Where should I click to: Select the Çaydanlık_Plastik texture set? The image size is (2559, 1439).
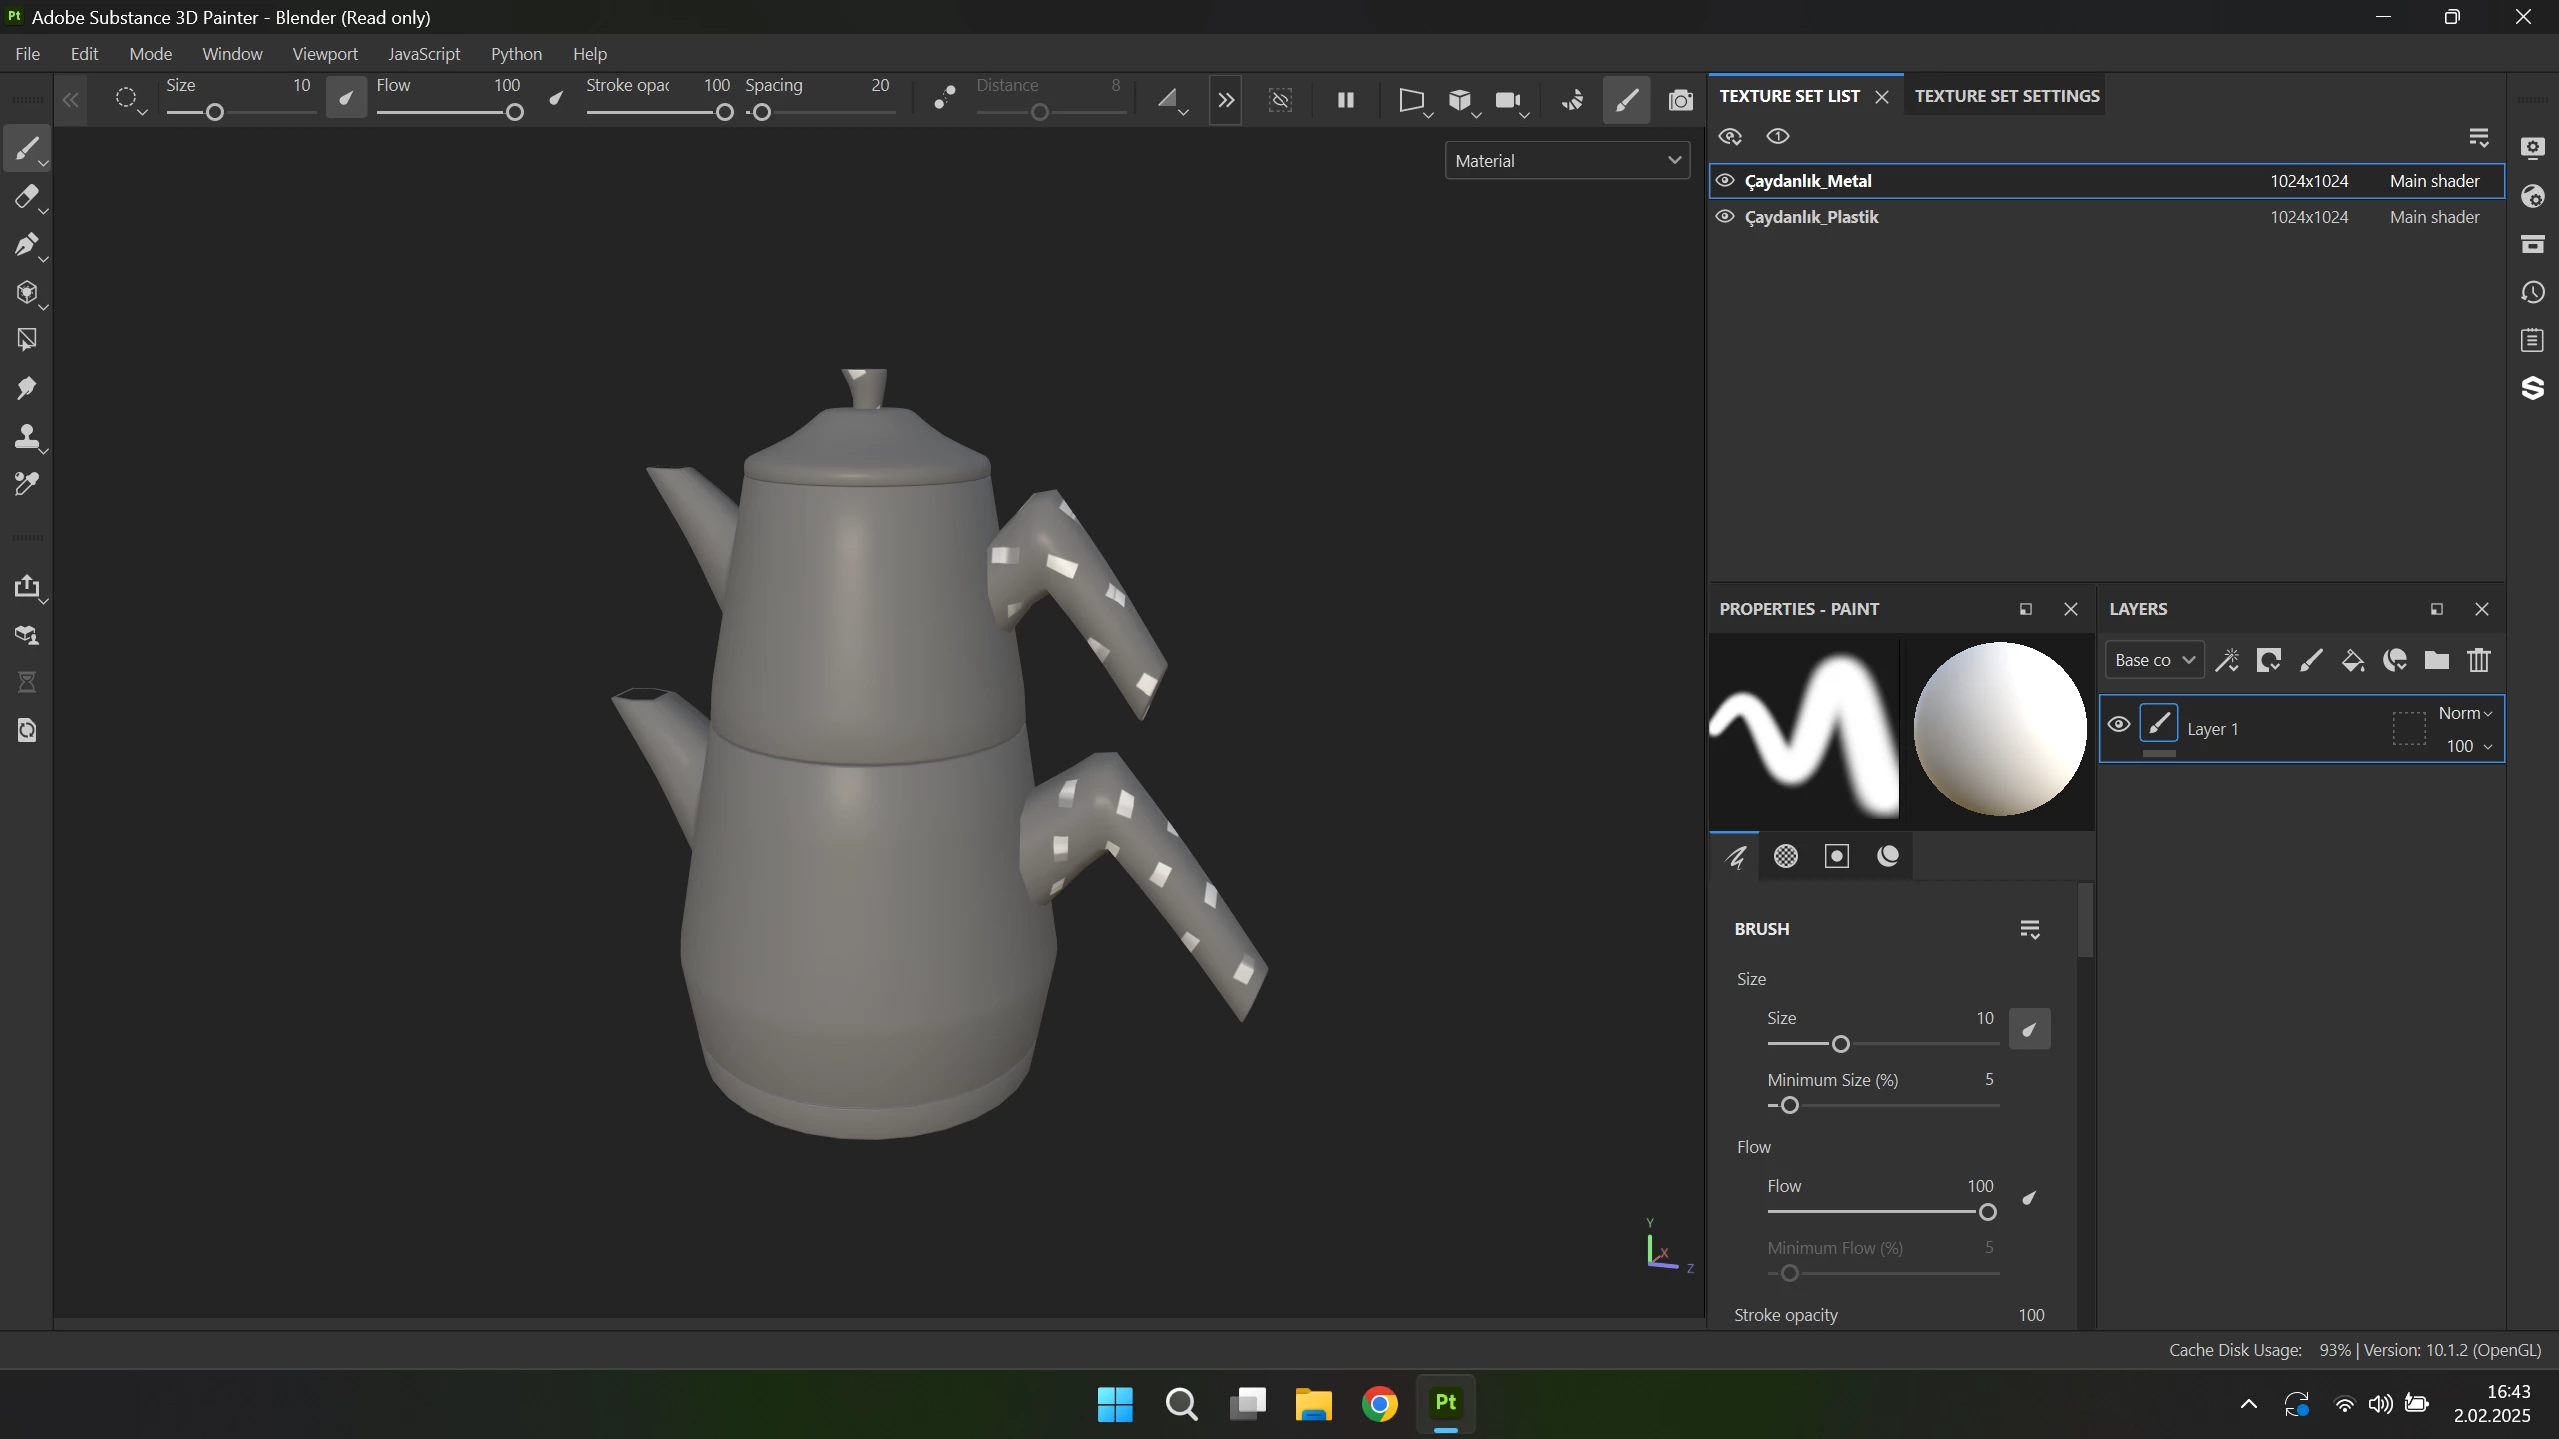coord(1811,217)
